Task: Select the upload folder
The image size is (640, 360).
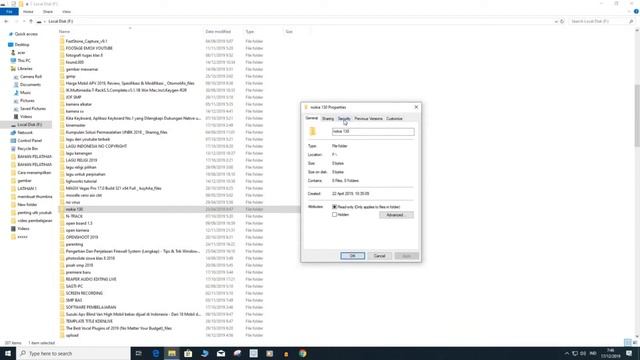Action: coord(72,335)
